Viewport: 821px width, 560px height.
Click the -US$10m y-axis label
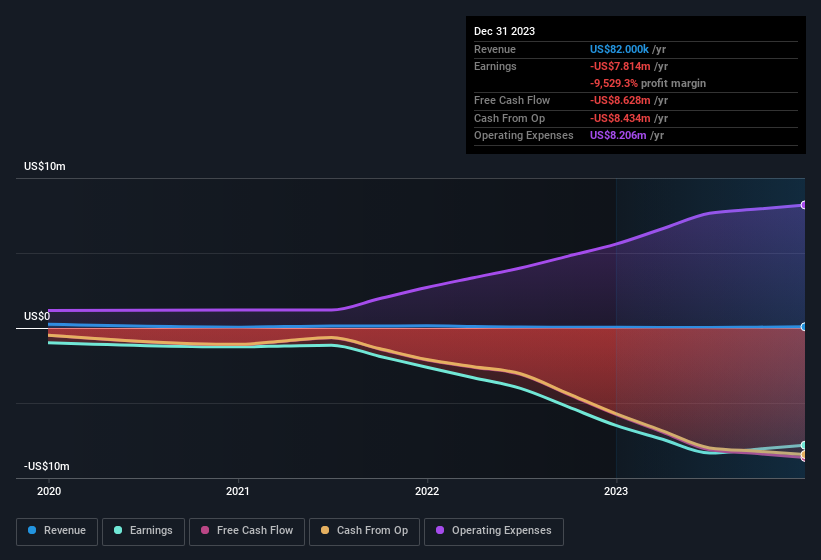(46, 466)
